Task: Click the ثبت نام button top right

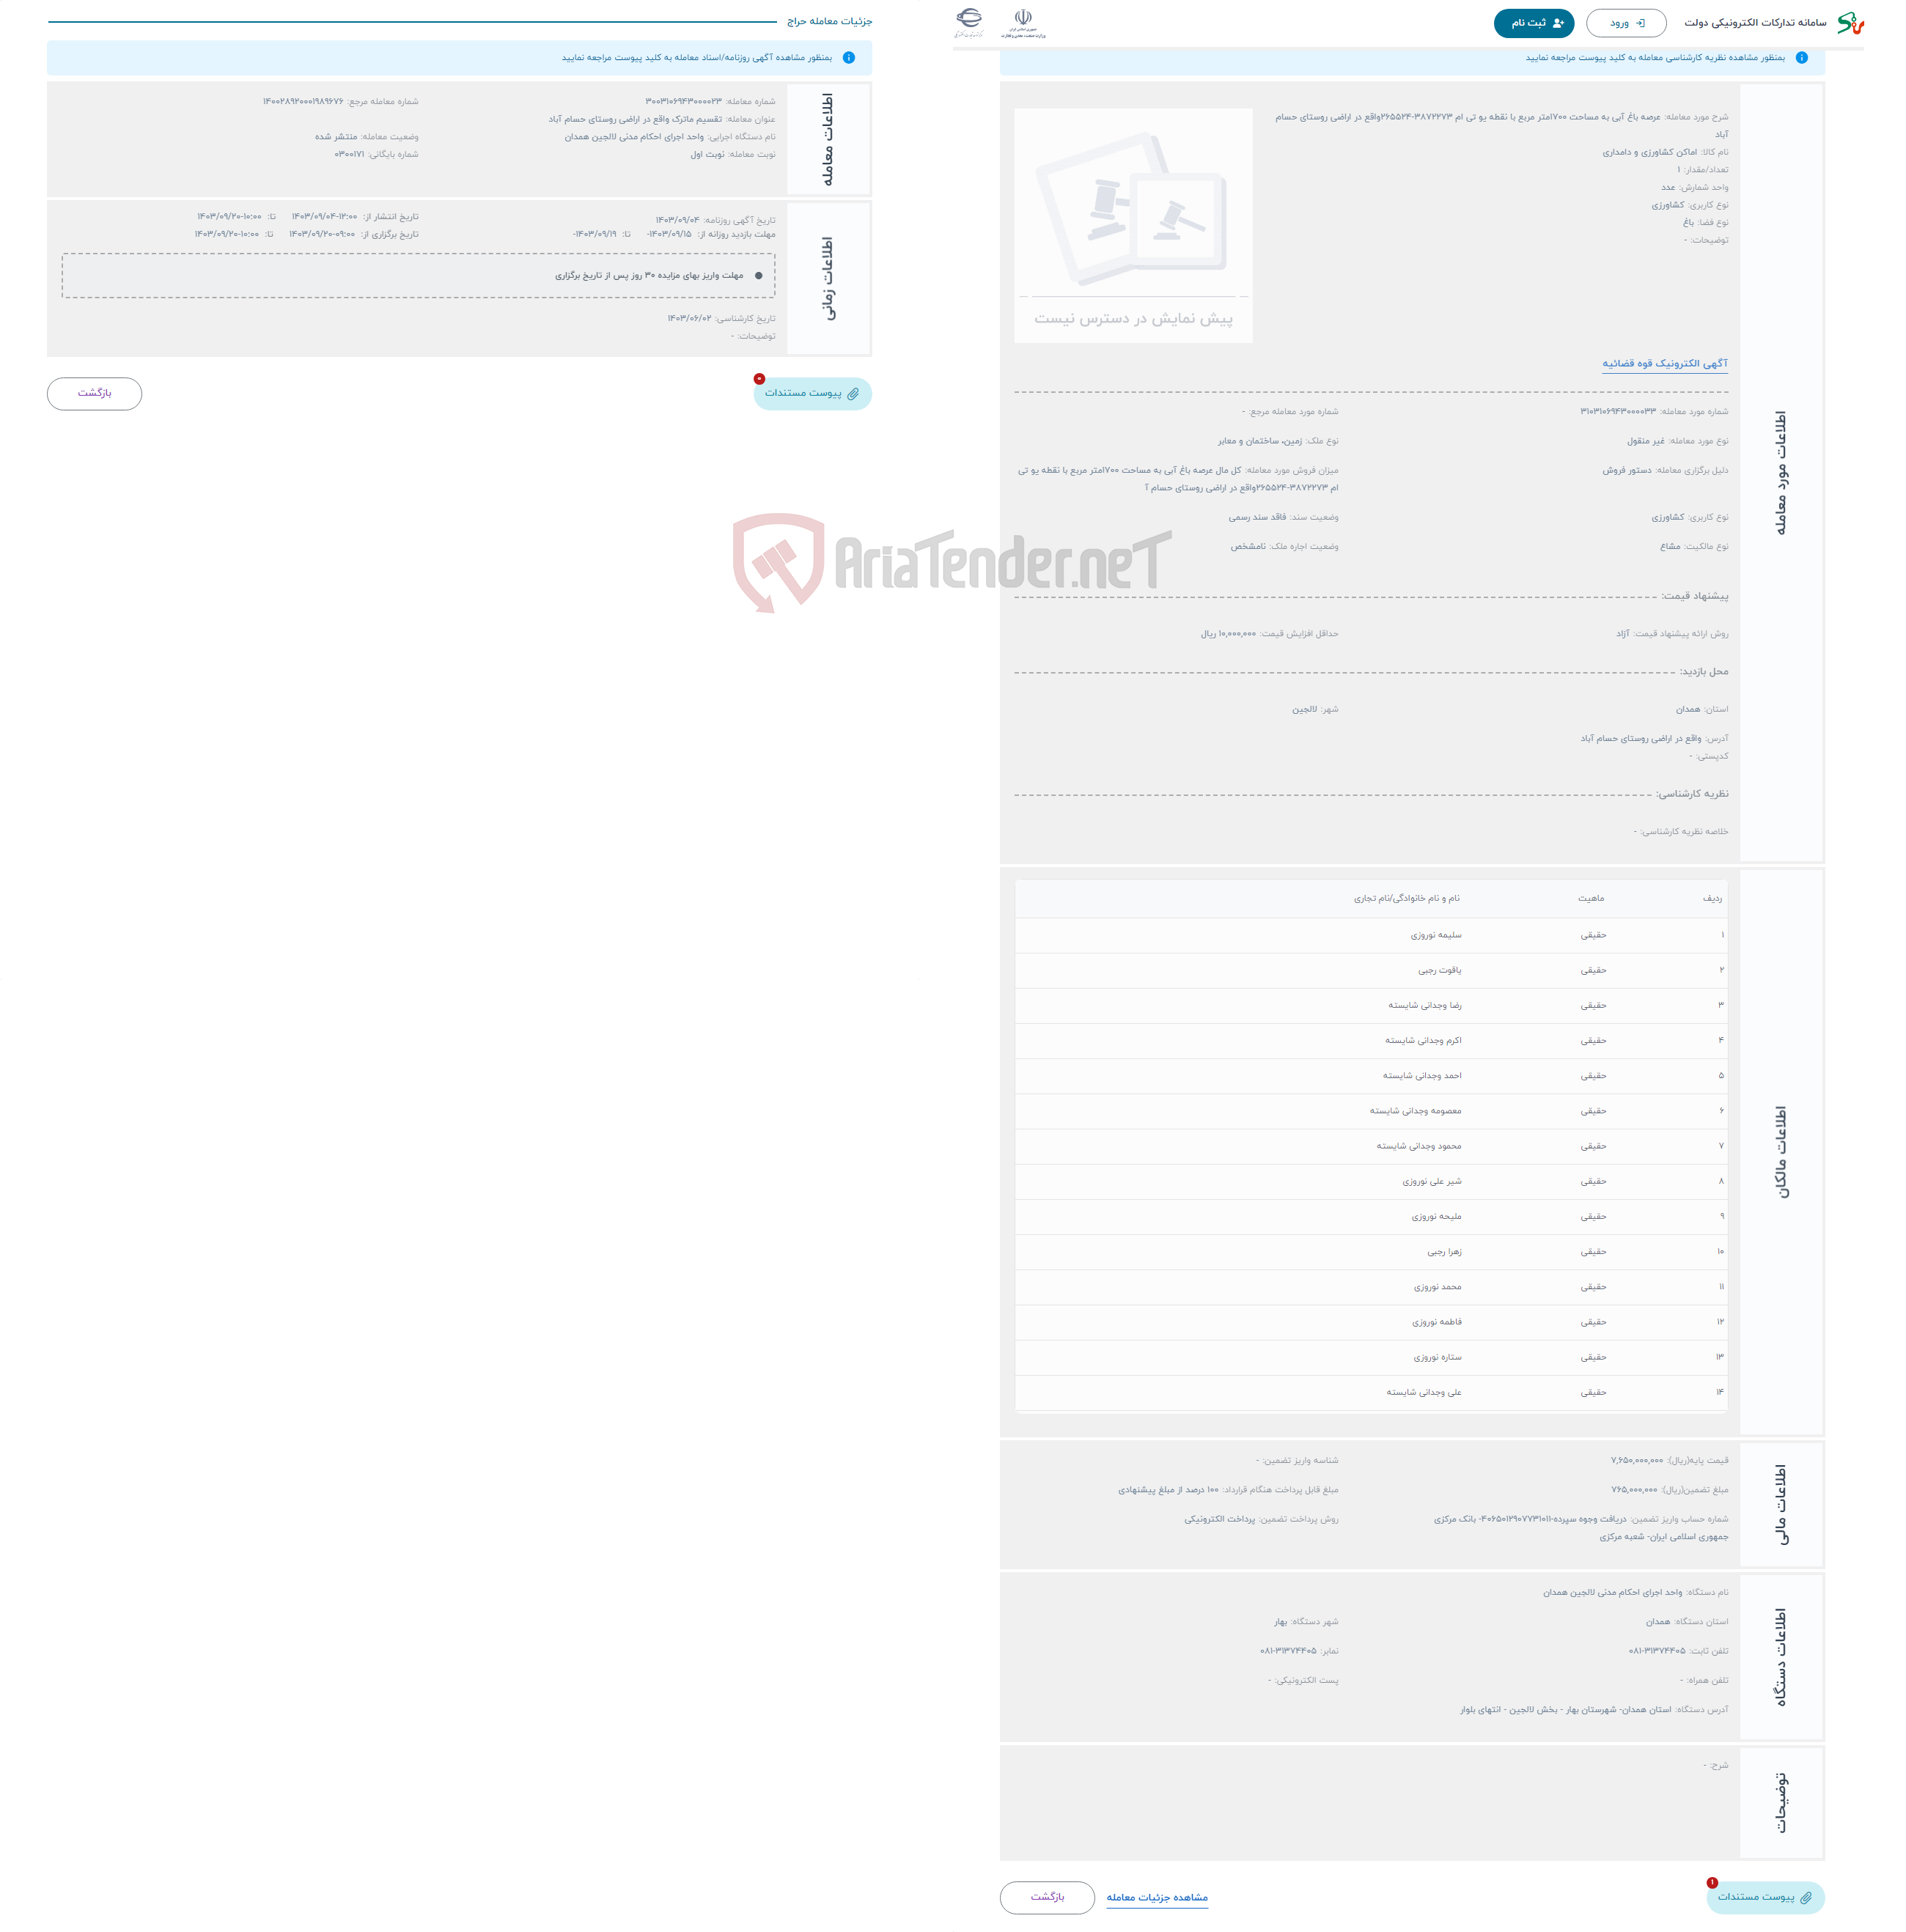Action: pos(1532,23)
